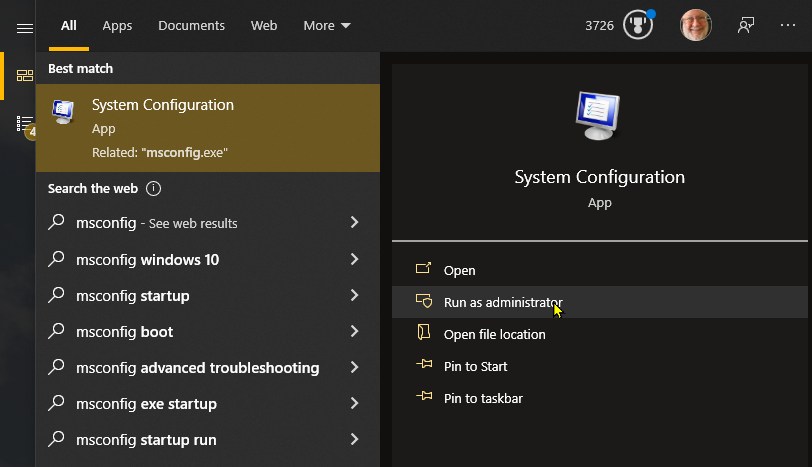Click Open in the preview pane
Screen dimensions: 812x467
pyautogui.click(x=600, y=270)
